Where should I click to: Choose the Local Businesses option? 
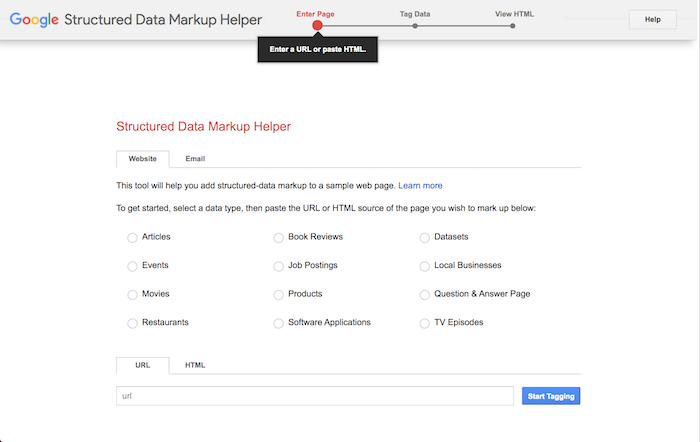pos(425,266)
